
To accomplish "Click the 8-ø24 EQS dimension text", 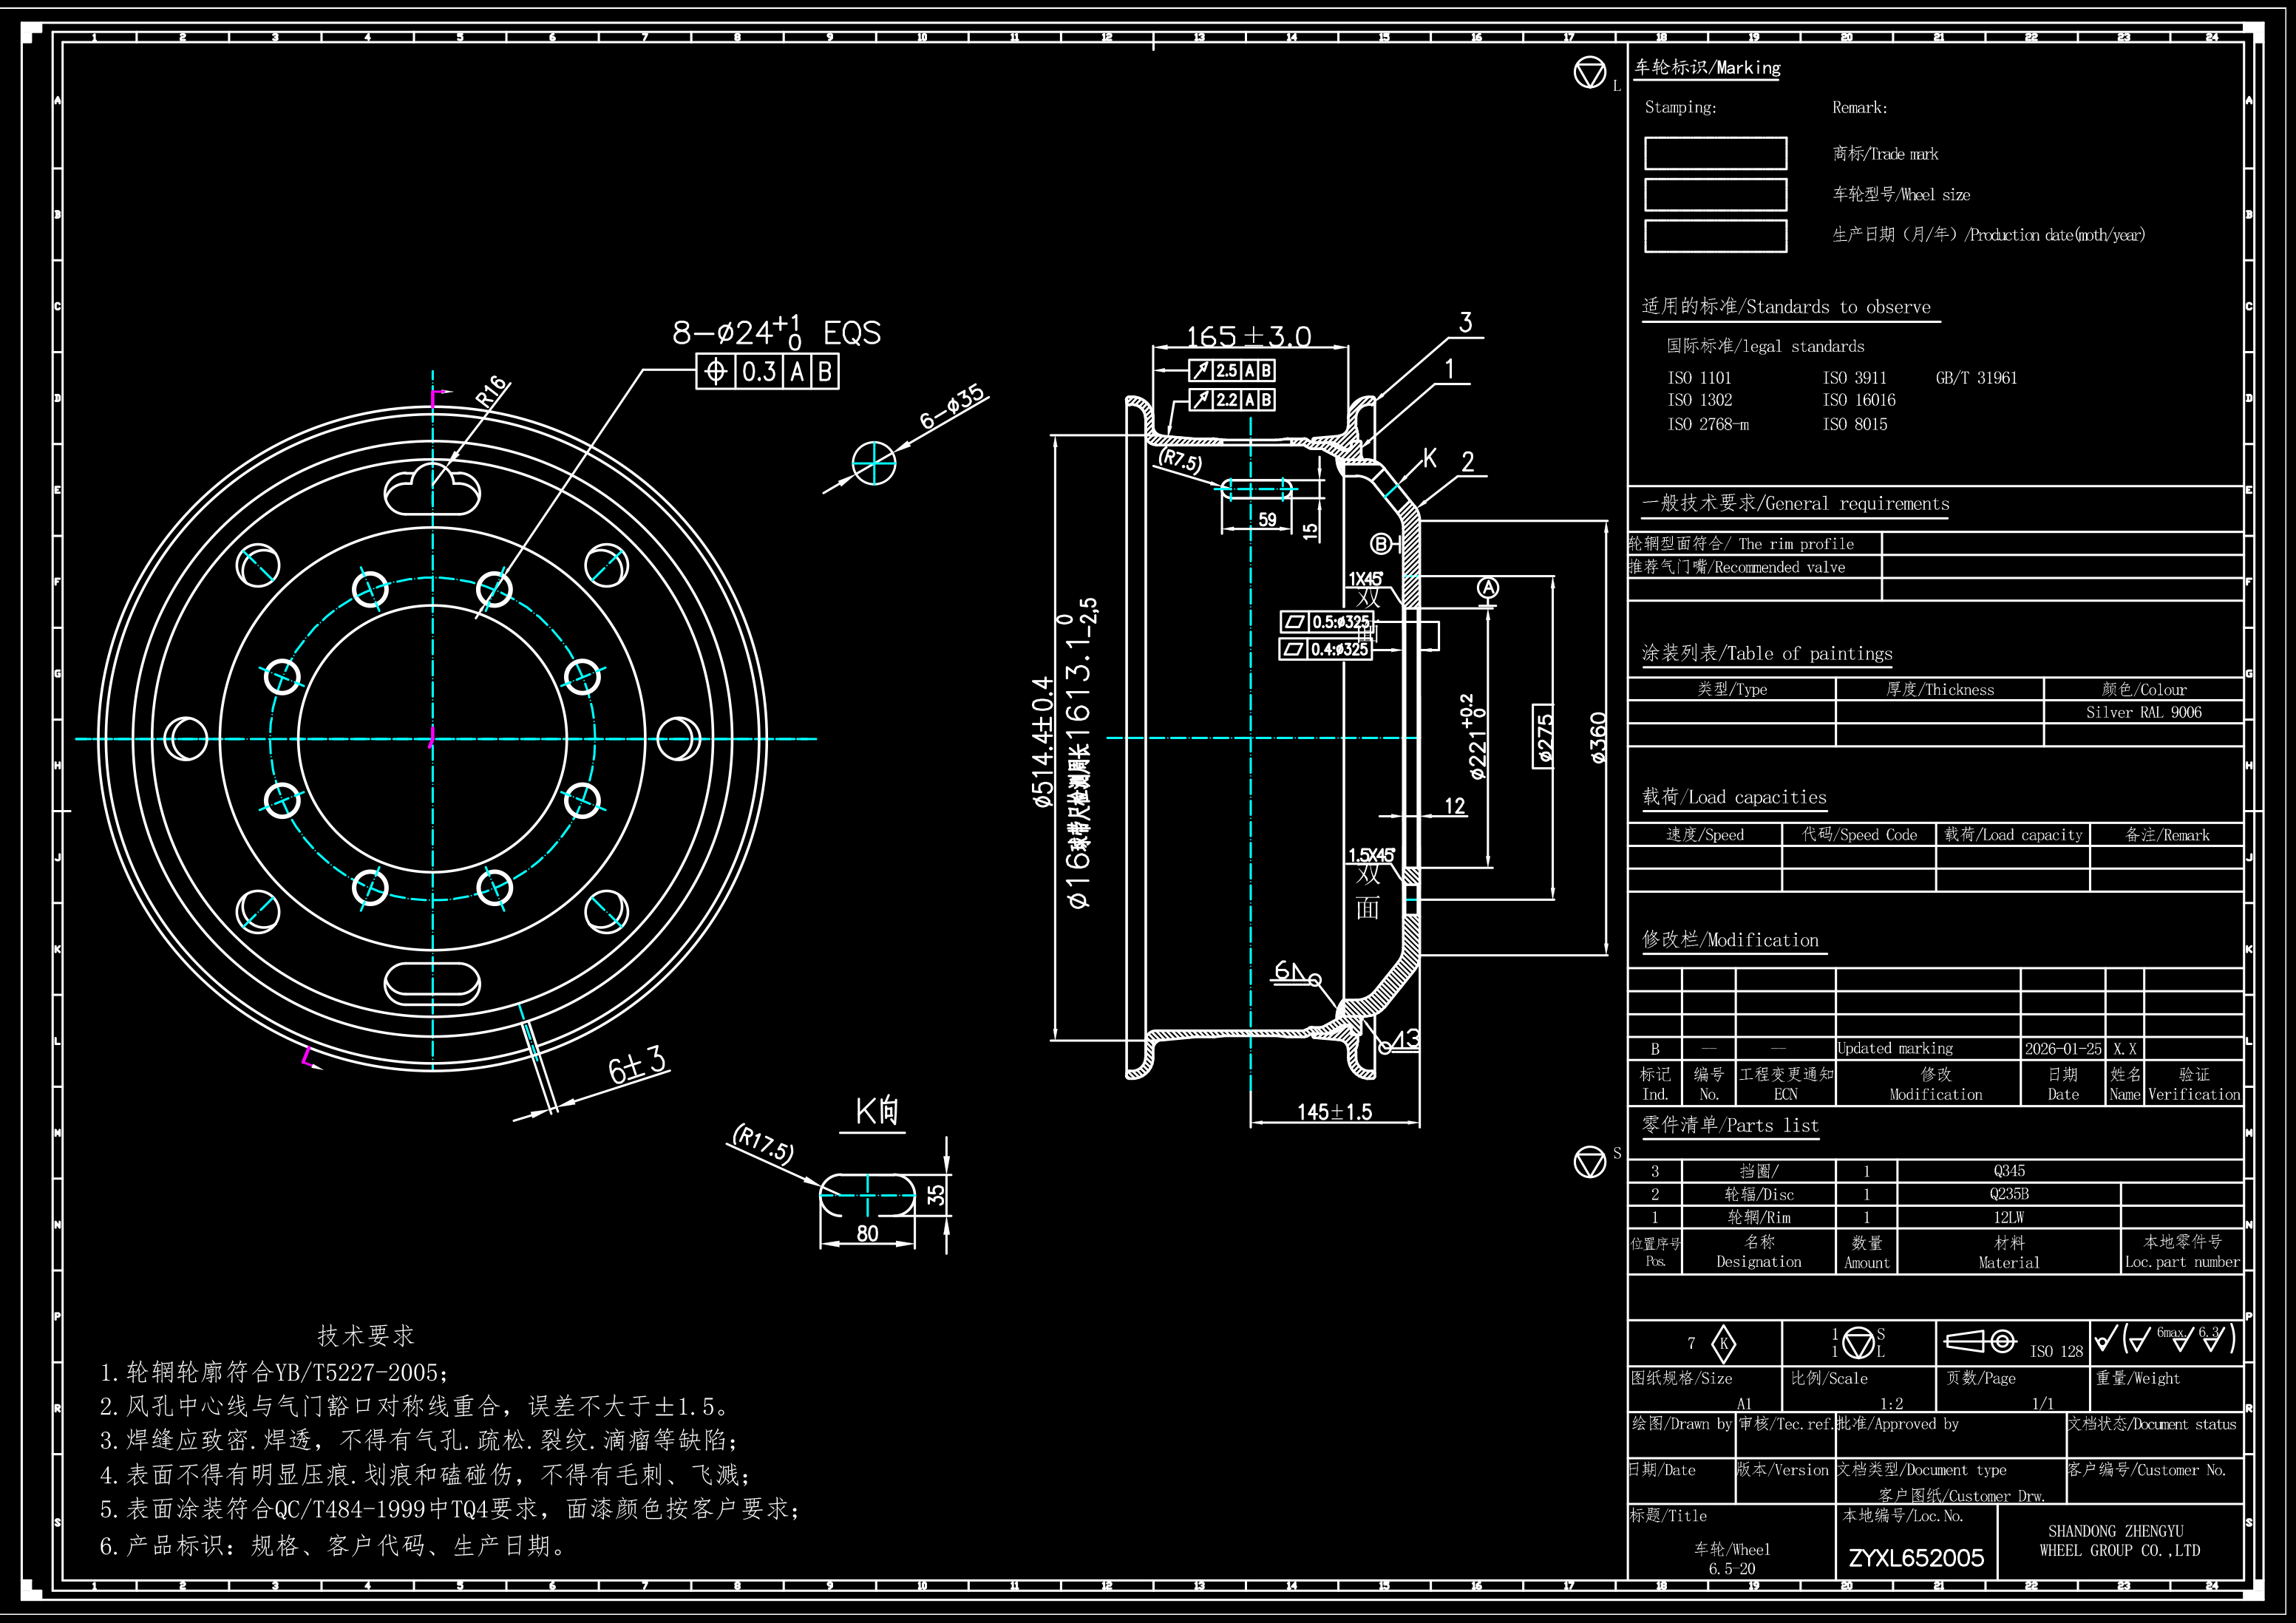I will [x=776, y=332].
